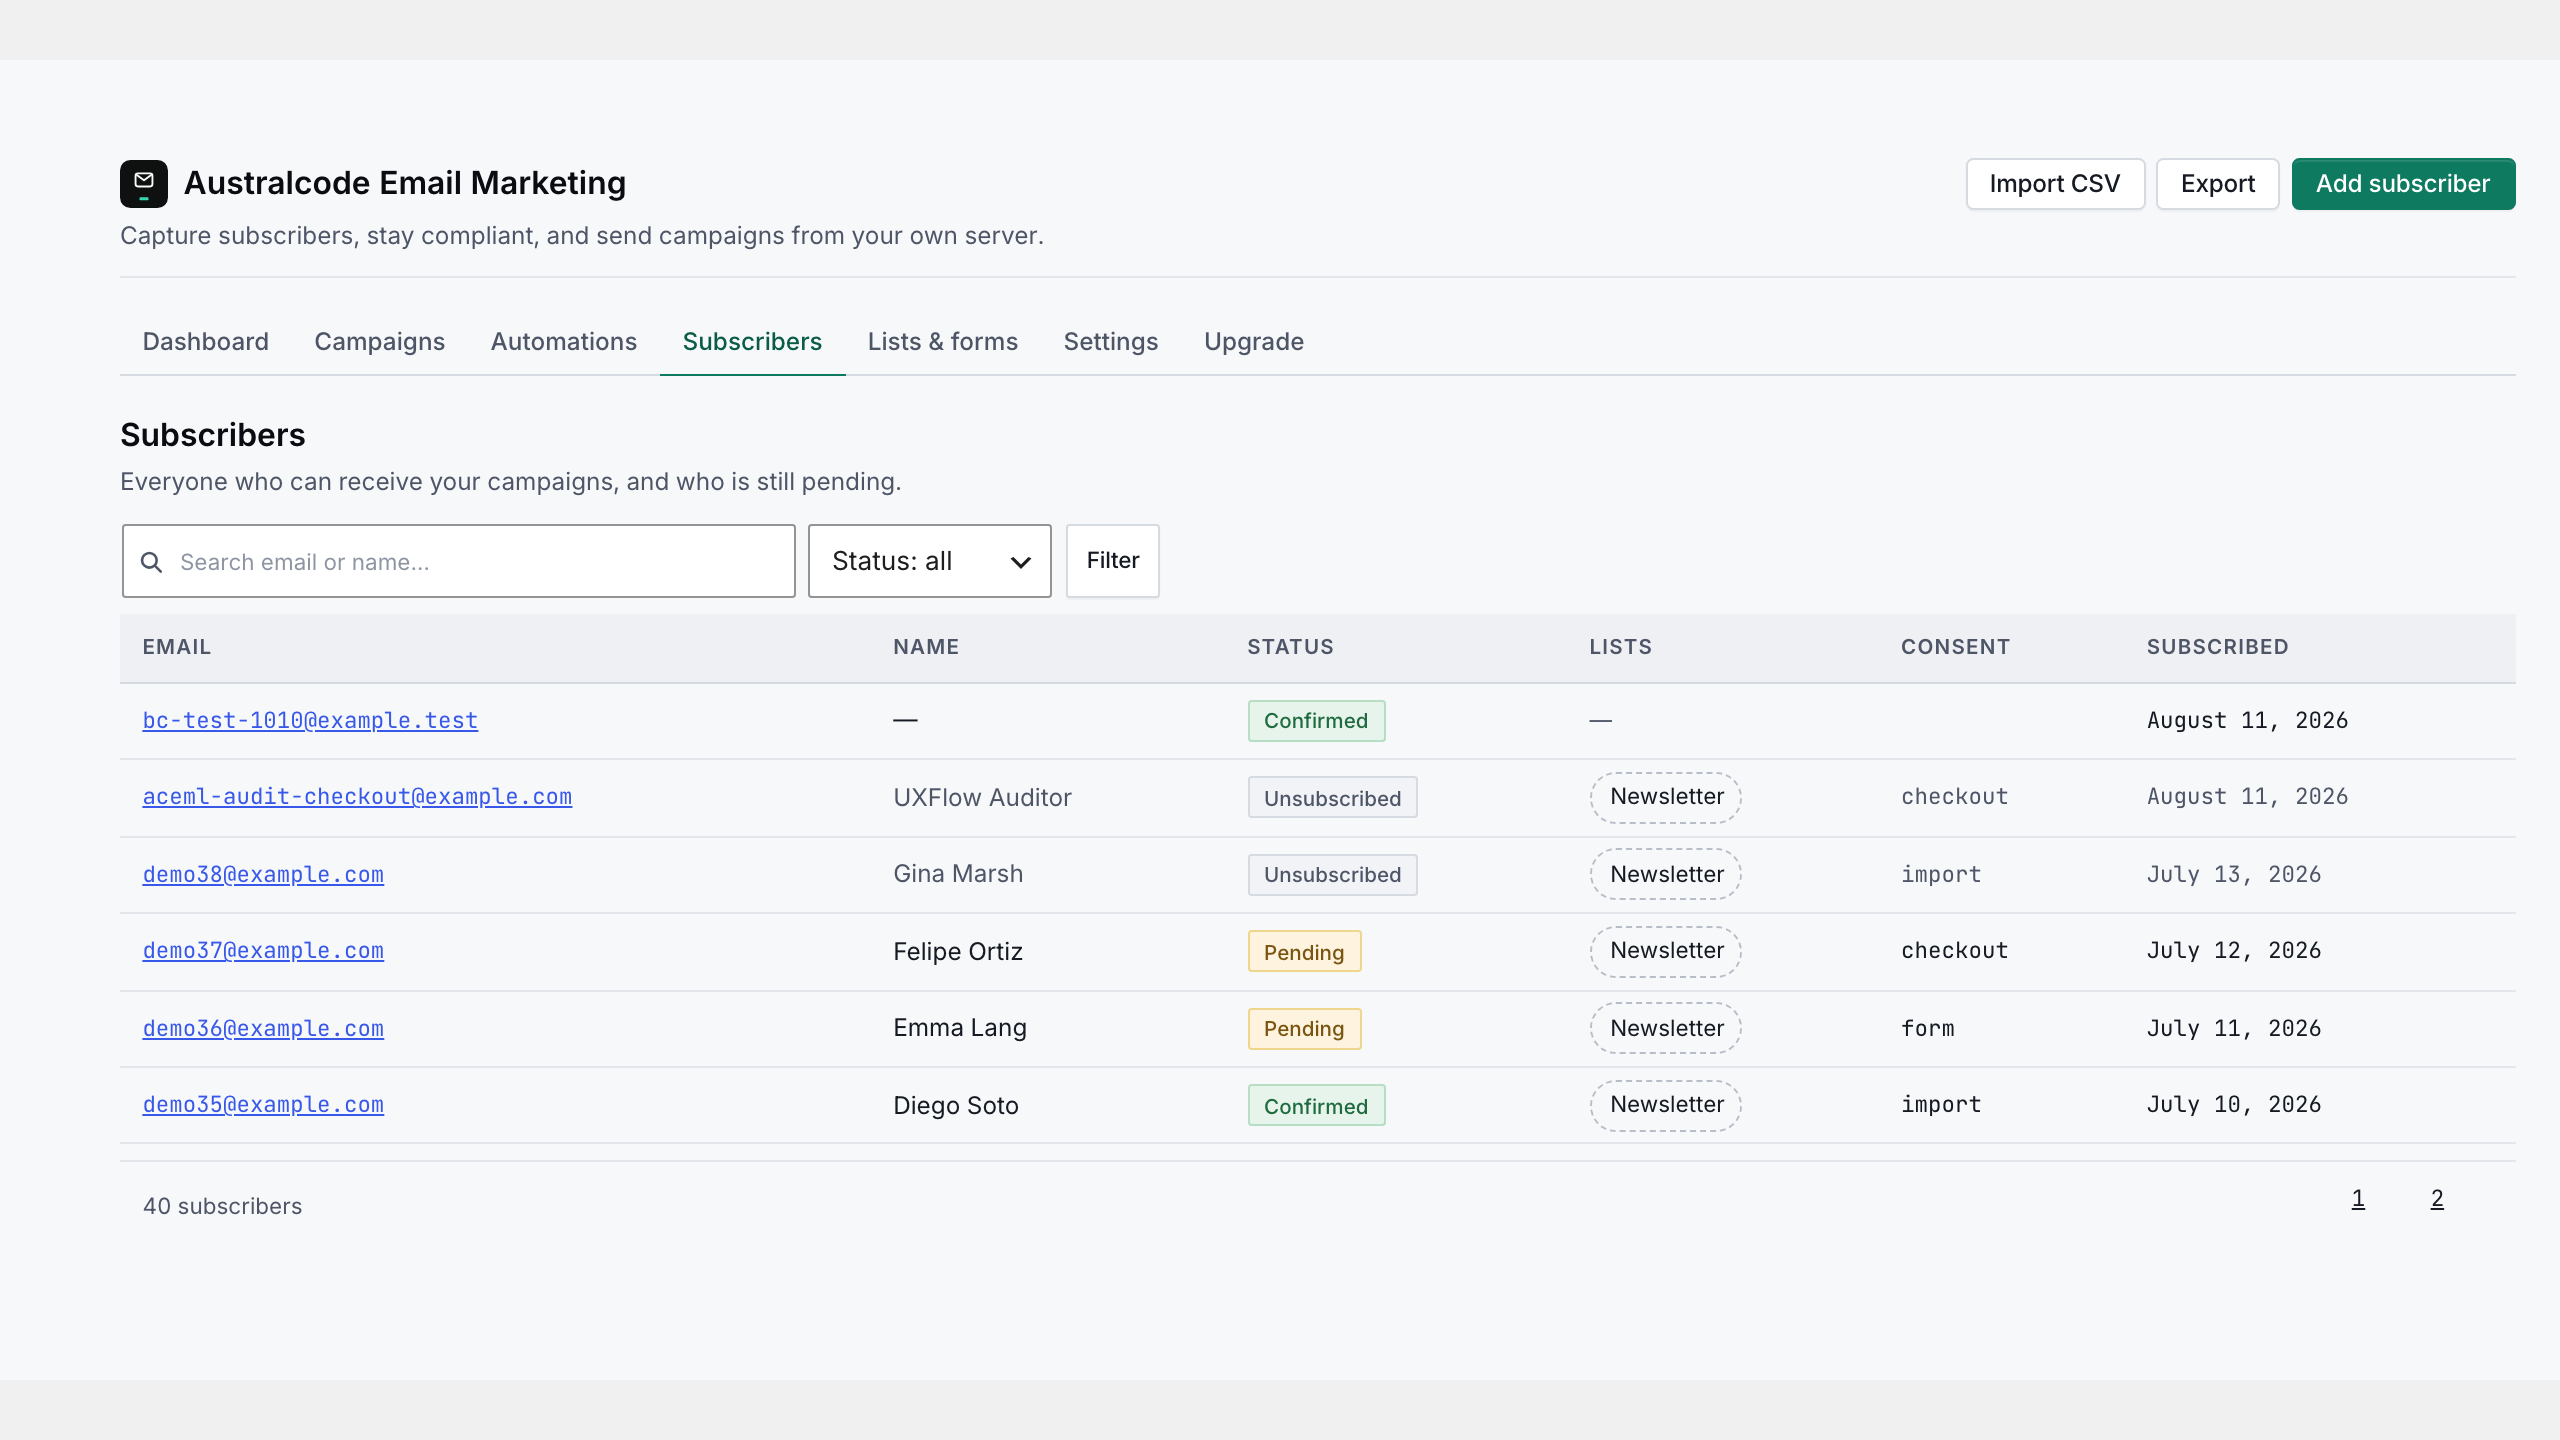Open the Settings tab
Screen dimensions: 2560x1440
(1110, 342)
